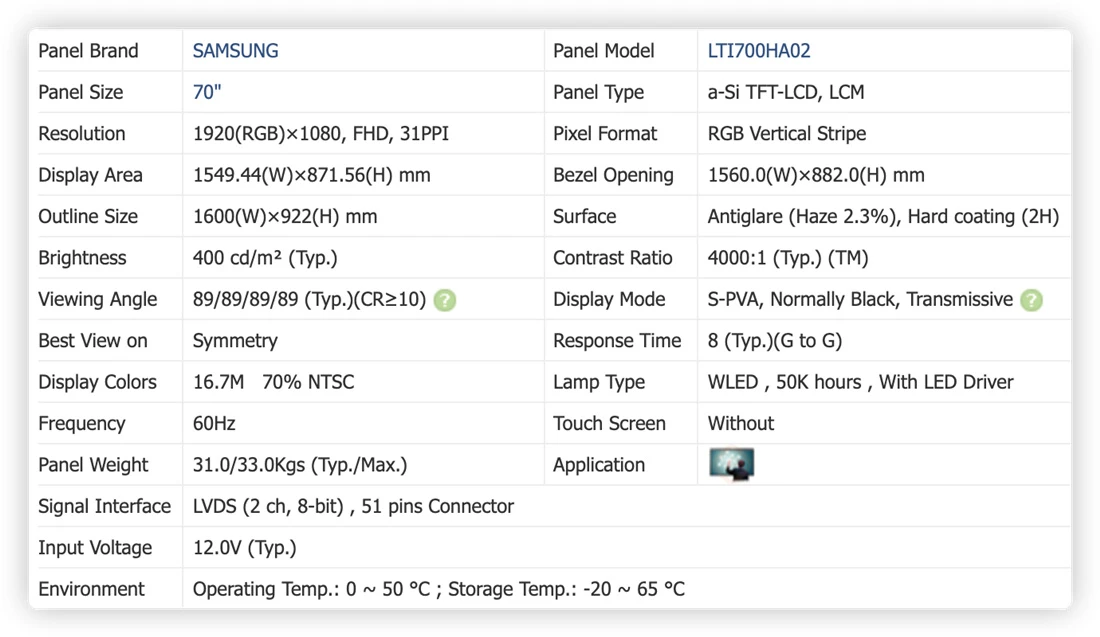Image resolution: width=1100 pixels, height=637 pixels.
Task: Click the "Surface" label cell
Action: tap(621, 216)
